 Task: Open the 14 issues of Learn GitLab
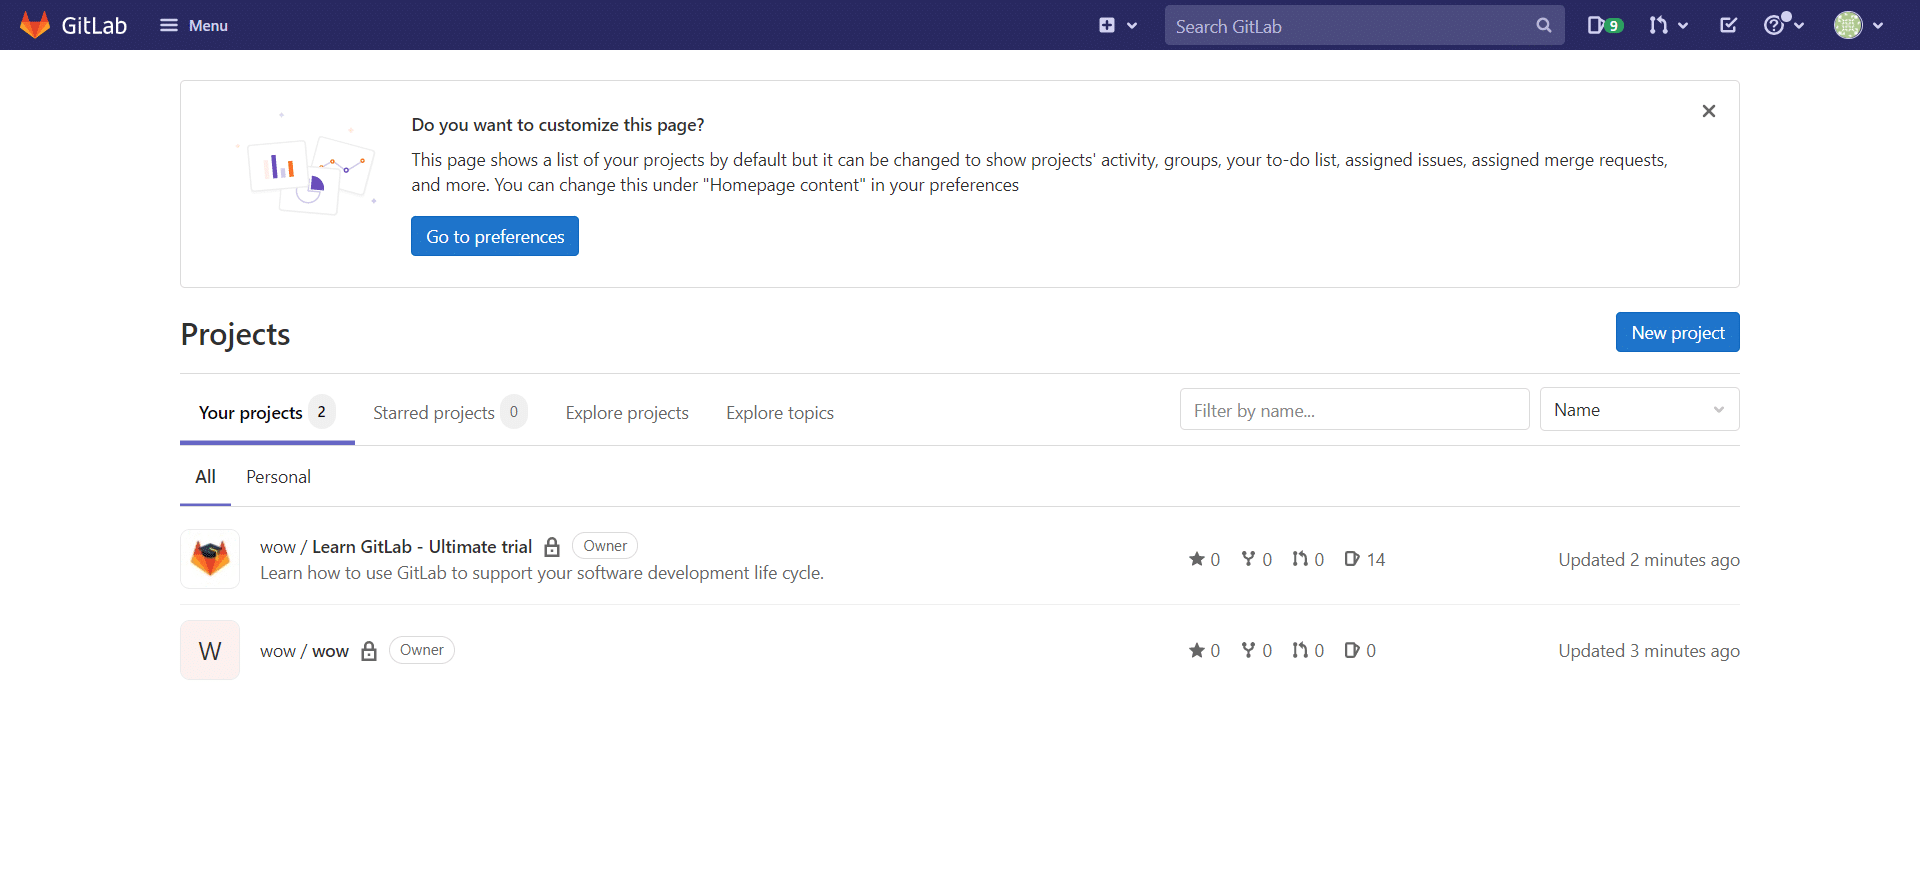click(x=1365, y=559)
